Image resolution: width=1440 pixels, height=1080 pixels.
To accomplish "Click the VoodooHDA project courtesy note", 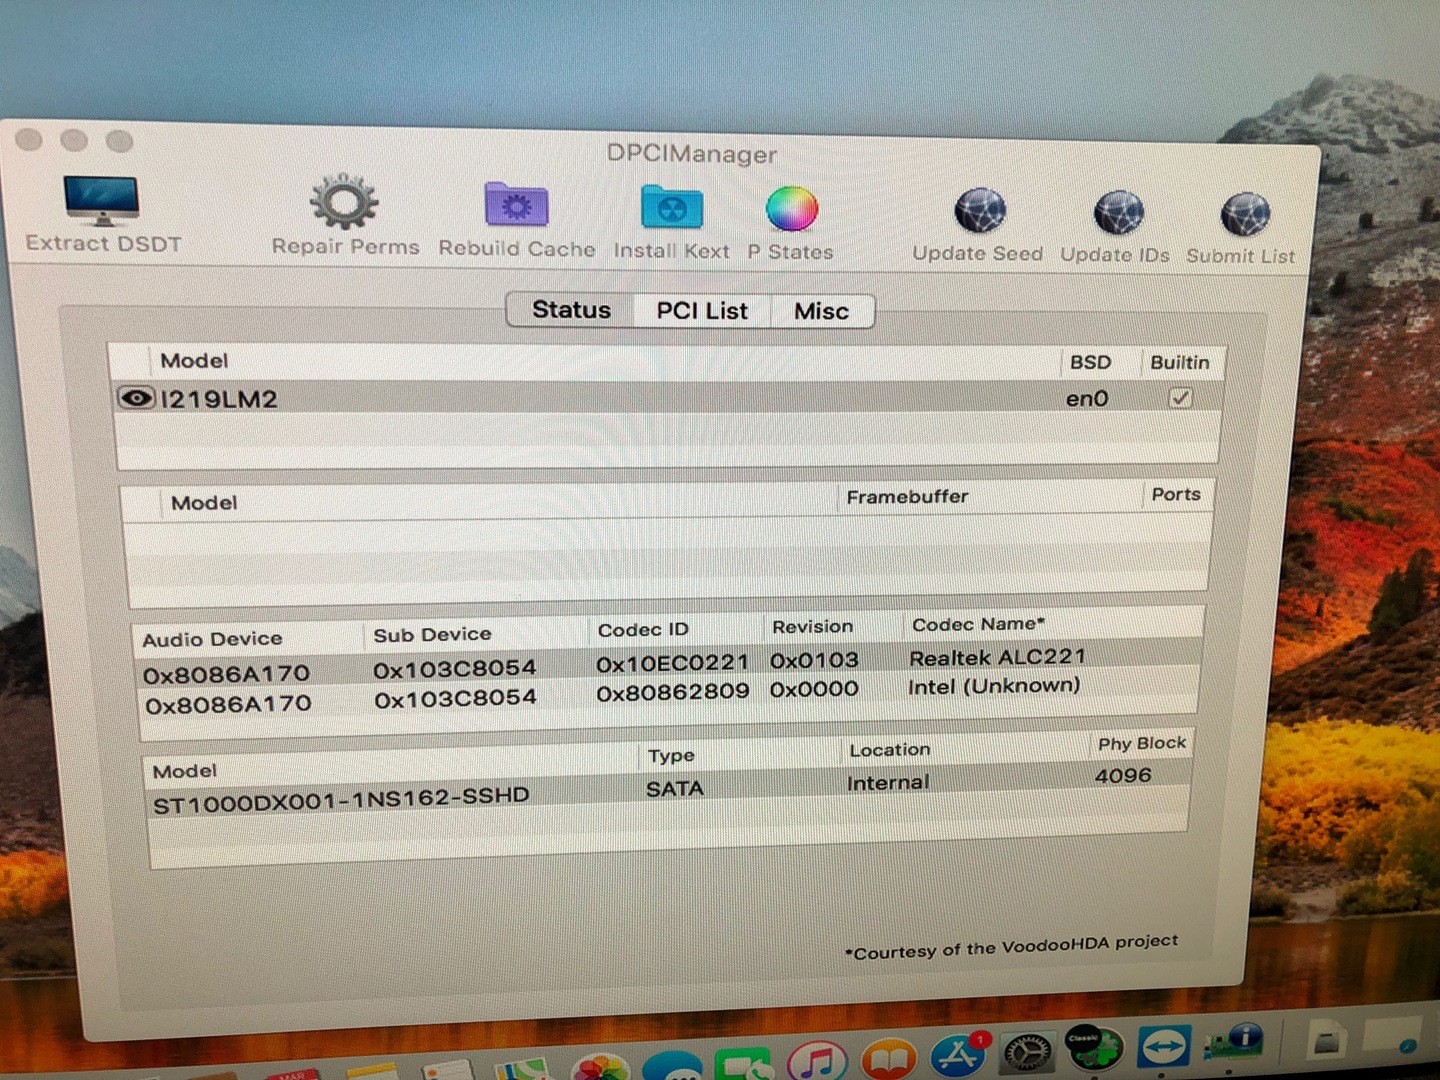I will coord(1011,946).
